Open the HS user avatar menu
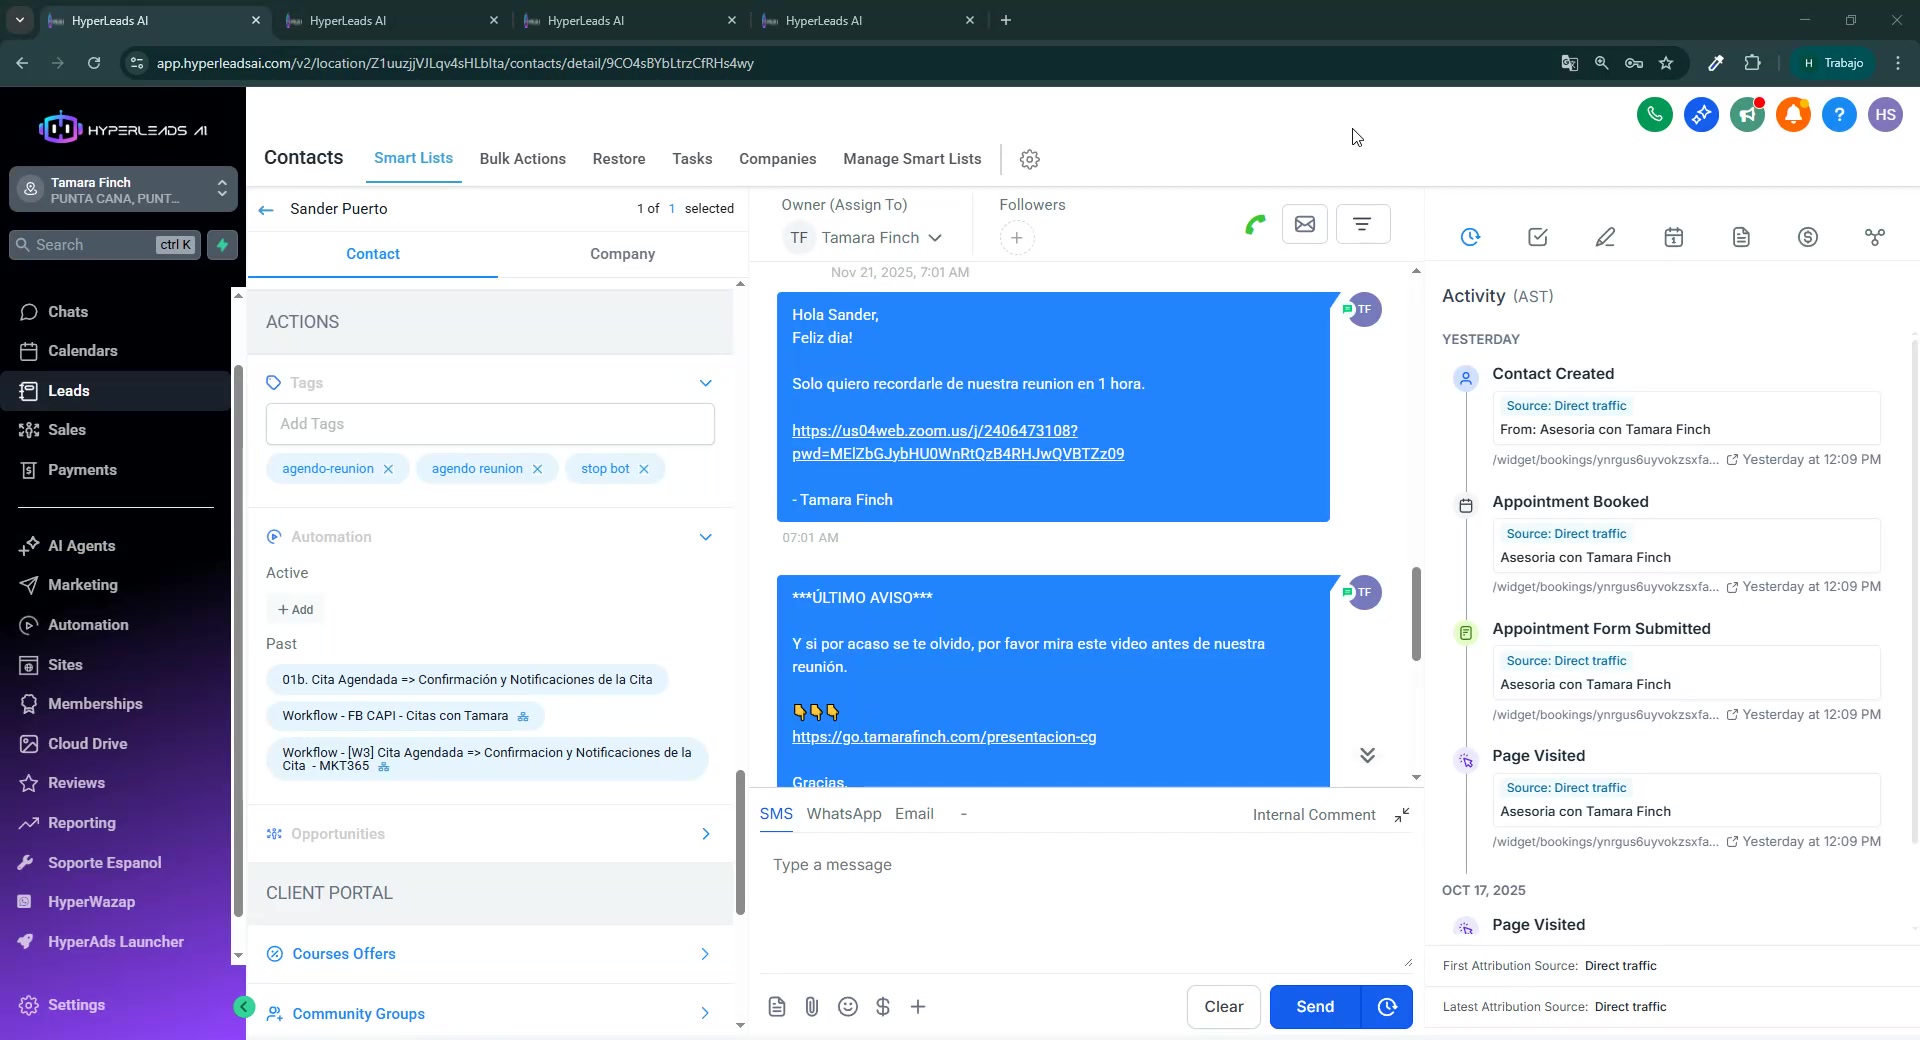 [x=1885, y=115]
